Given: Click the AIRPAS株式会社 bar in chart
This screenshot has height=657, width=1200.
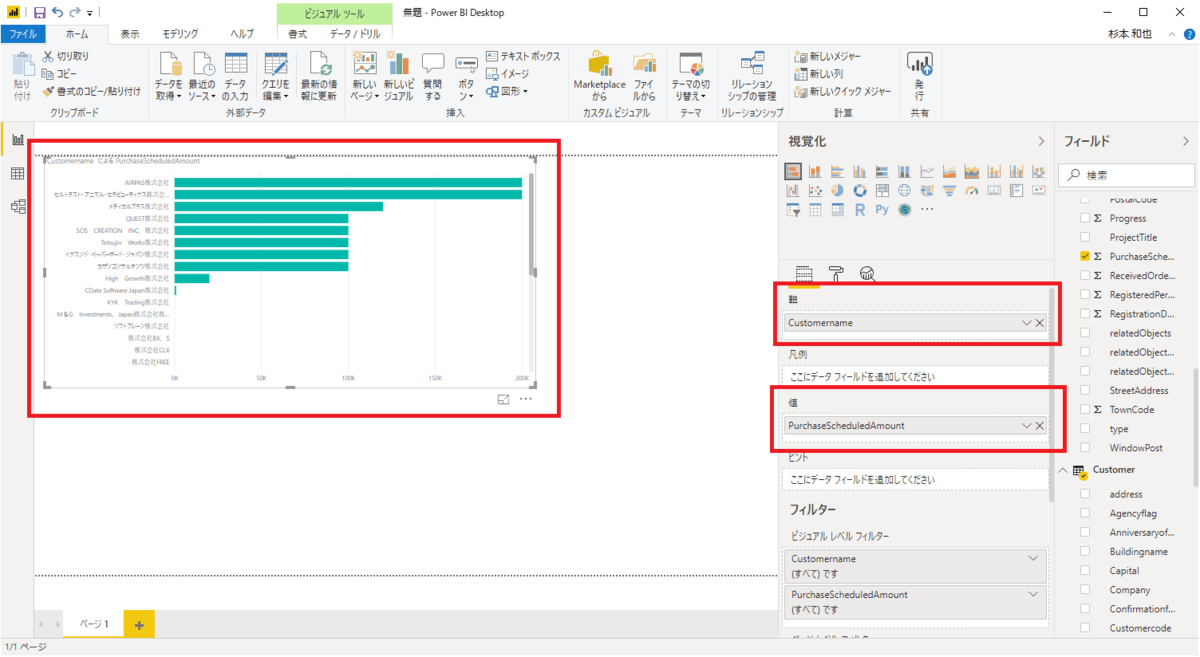Looking at the screenshot, I should 348,183.
